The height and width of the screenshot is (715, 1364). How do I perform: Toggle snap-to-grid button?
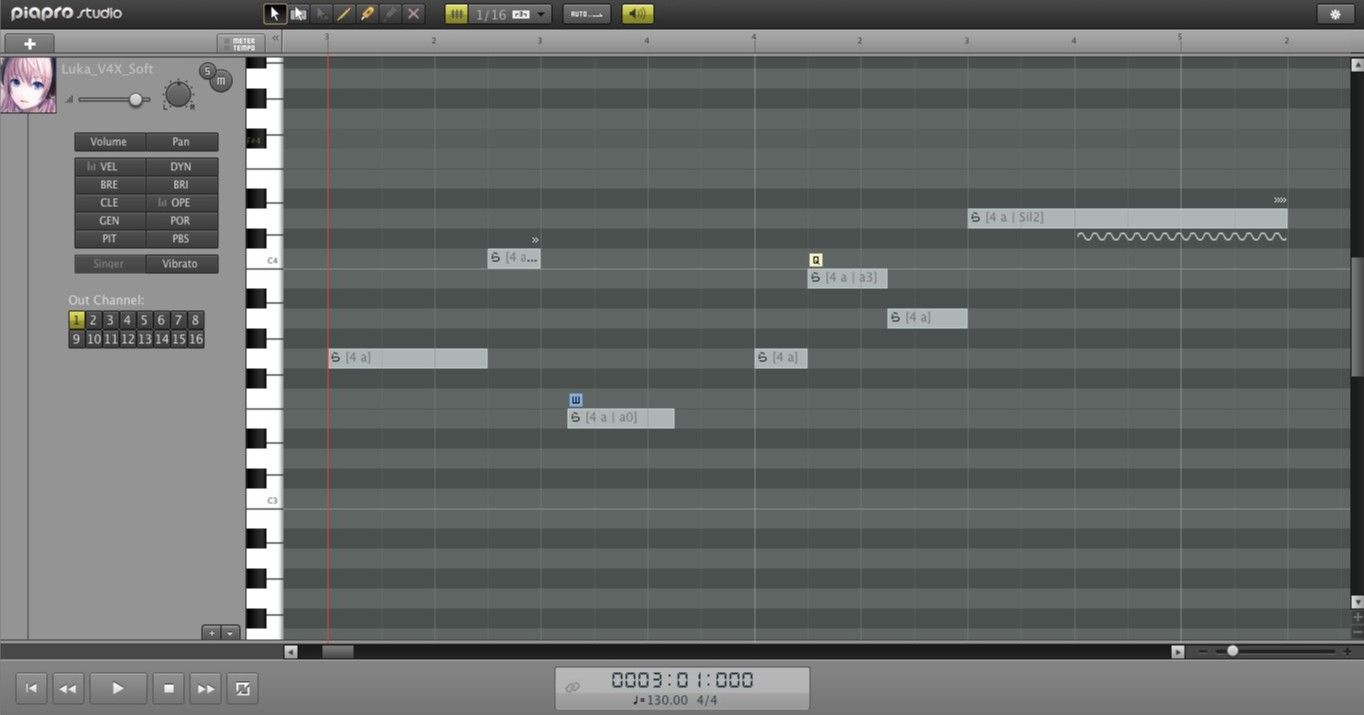pyautogui.click(x=456, y=14)
